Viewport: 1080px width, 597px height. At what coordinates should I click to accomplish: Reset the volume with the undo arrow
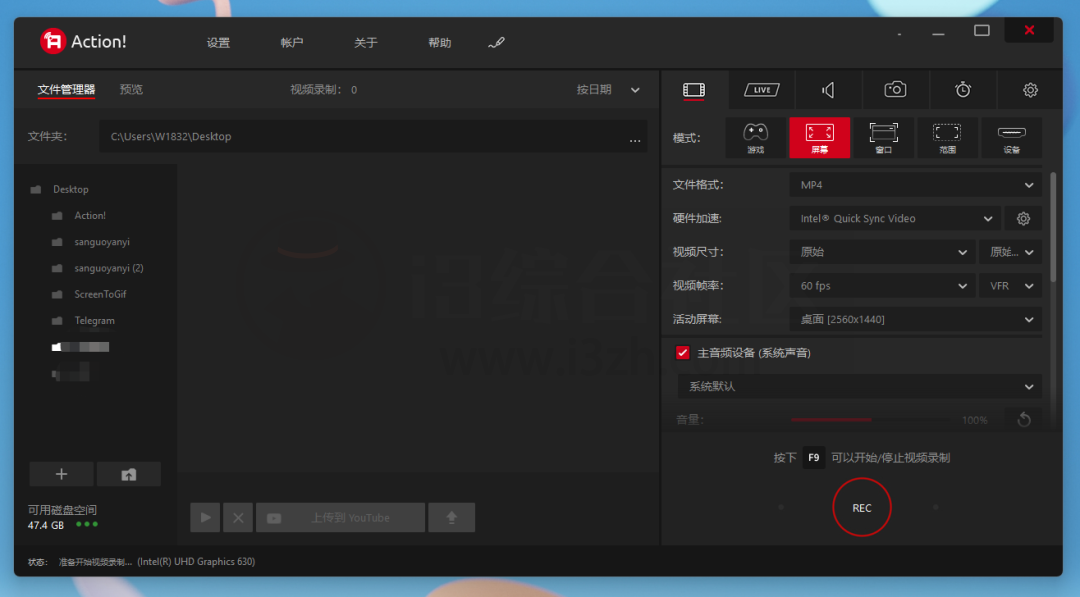(1024, 419)
